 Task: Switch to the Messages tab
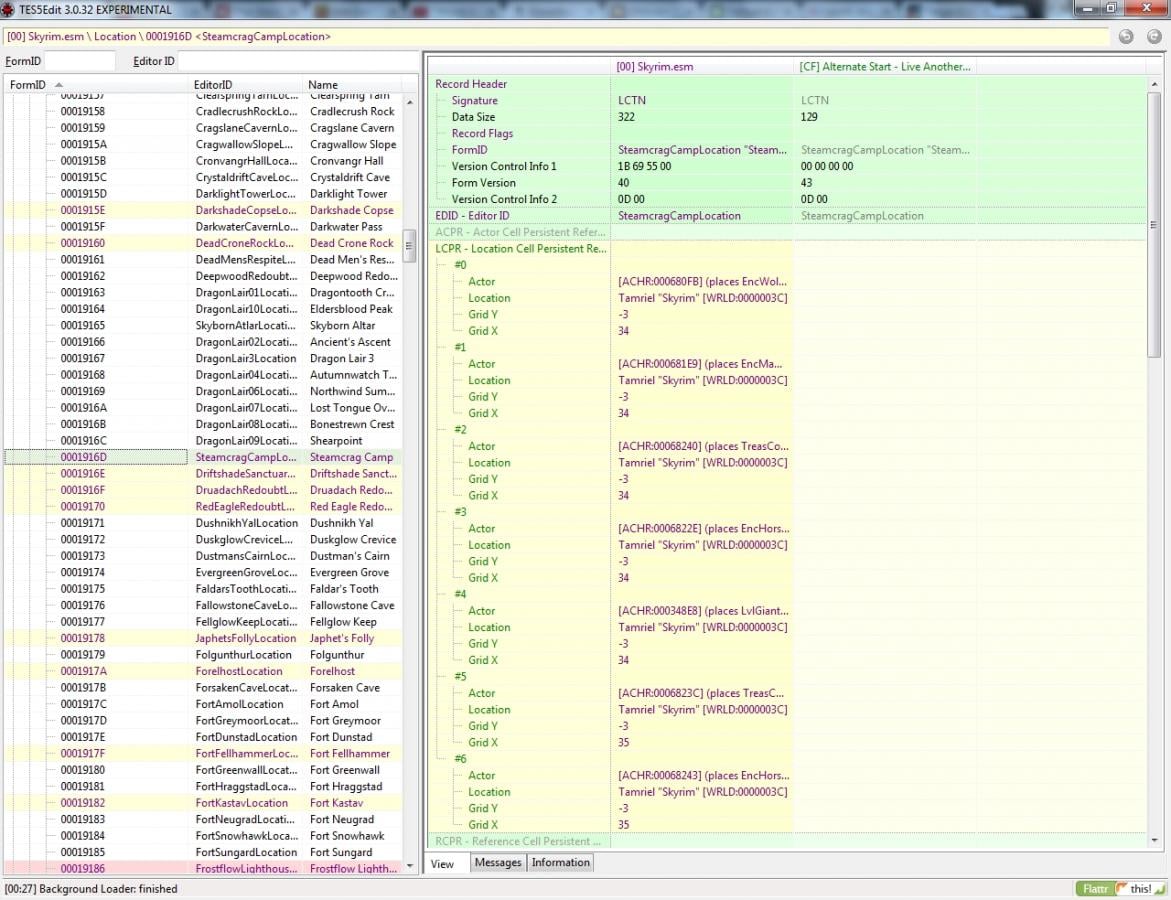click(x=498, y=863)
